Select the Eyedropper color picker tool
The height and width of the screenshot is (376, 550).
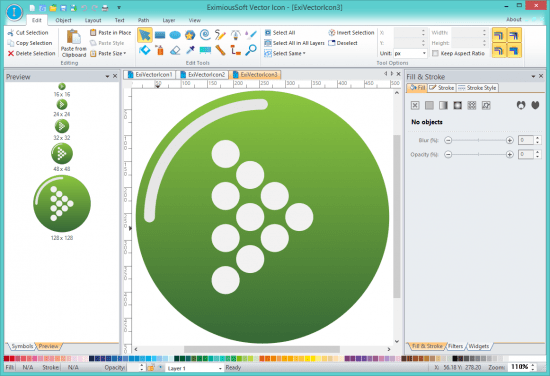pos(190,50)
